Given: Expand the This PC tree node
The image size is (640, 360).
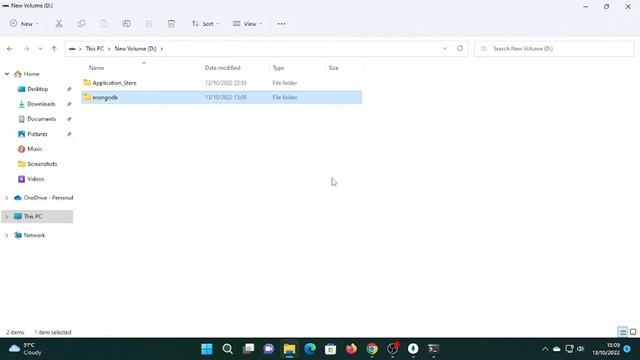Looking at the screenshot, I should click(7, 216).
